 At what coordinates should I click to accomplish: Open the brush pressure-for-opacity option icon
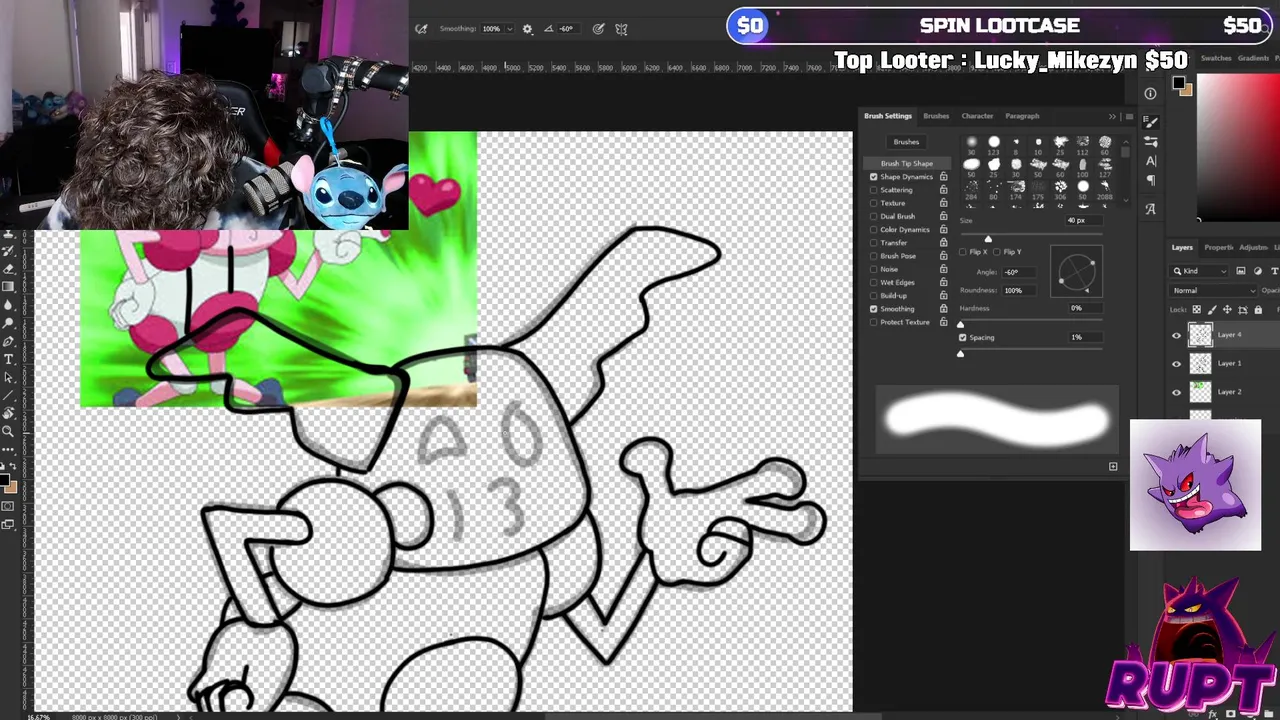click(421, 29)
